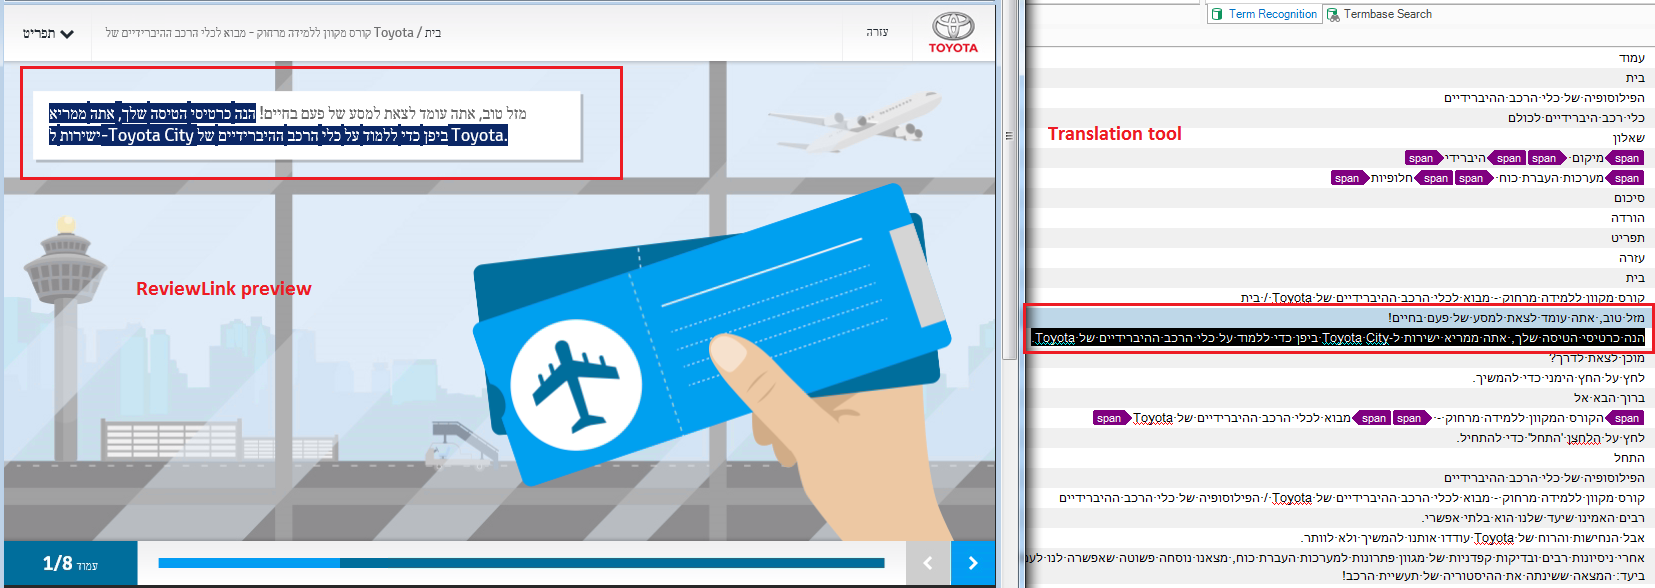The width and height of the screenshot is (1655, 588).
Task: Switch to the Termbase Search tab
Action: pos(1380,14)
